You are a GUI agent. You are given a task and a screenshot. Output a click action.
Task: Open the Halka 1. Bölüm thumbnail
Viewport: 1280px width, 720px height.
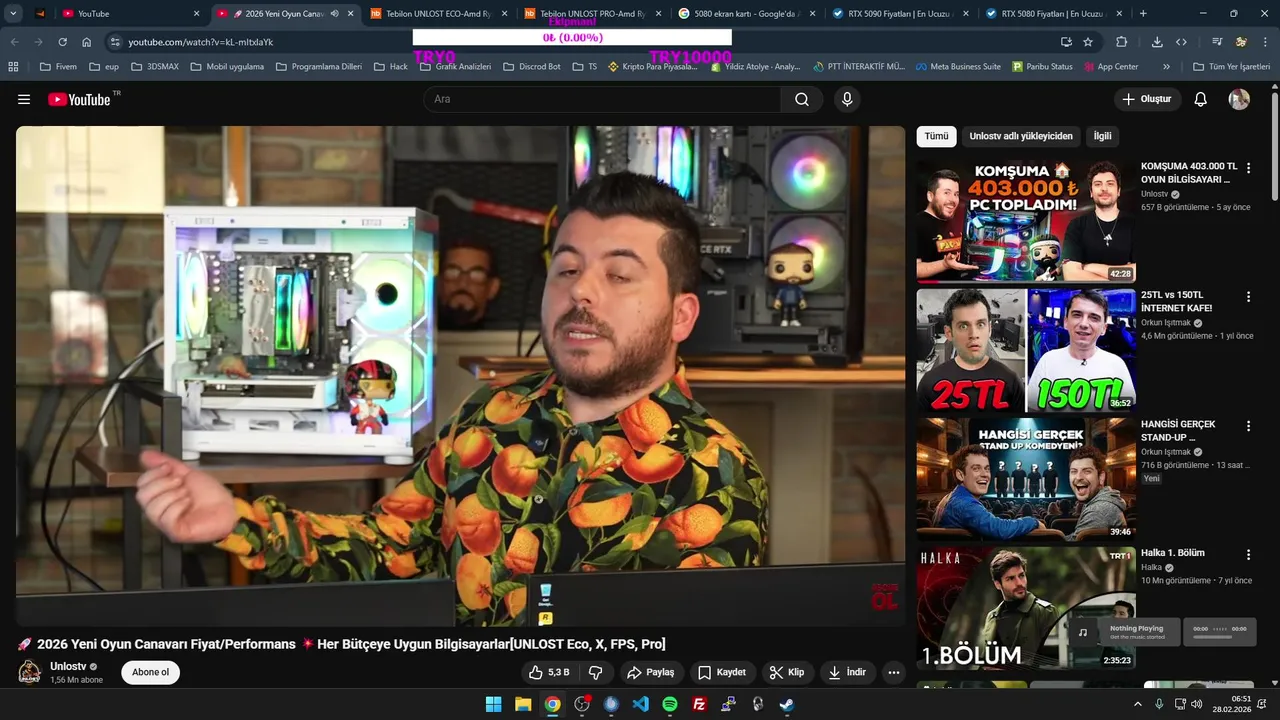pos(1026,608)
